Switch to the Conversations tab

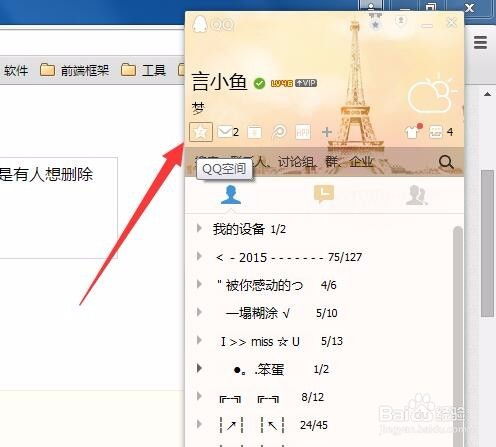point(324,194)
